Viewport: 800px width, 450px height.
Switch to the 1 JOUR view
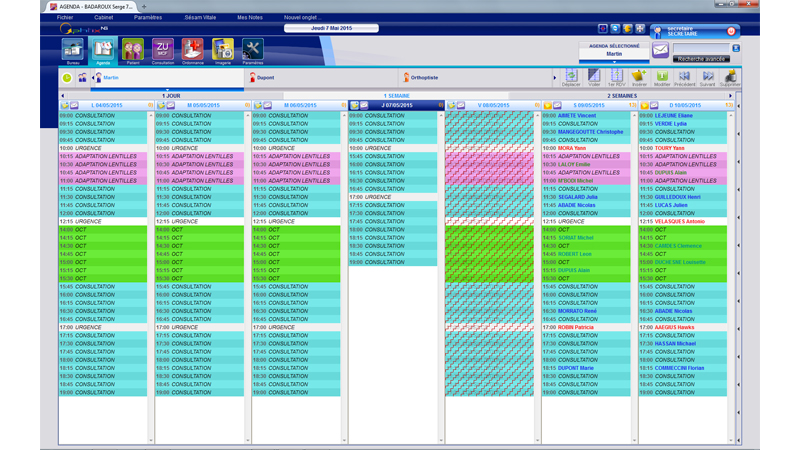pos(171,96)
